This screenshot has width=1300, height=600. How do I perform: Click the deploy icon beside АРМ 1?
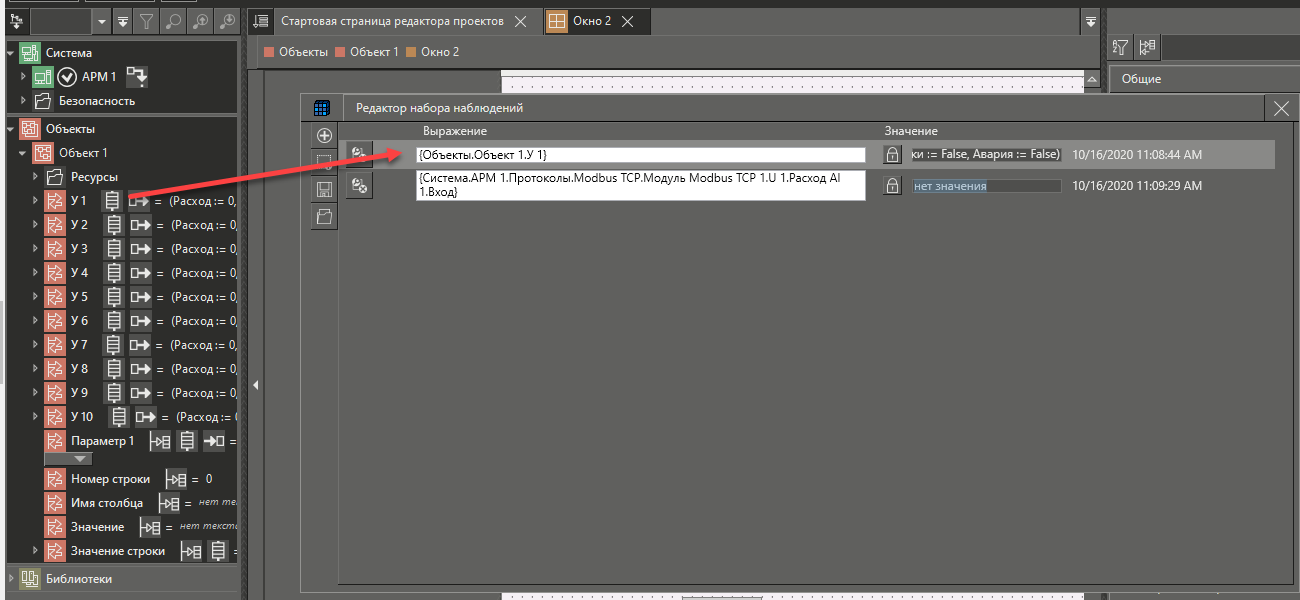click(136, 76)
